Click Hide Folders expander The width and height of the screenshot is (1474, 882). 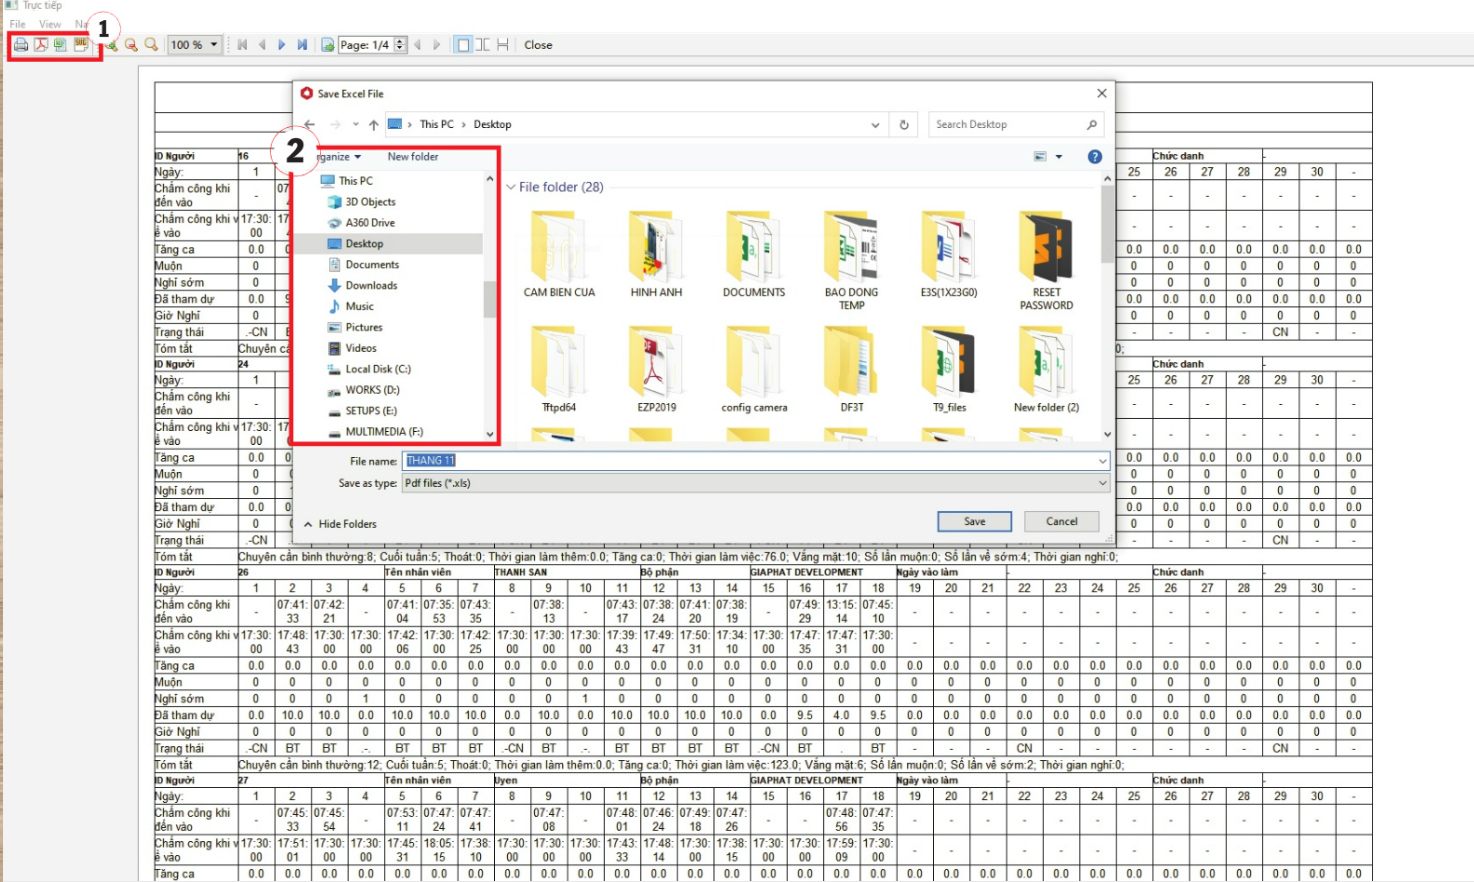pos(340,524)
